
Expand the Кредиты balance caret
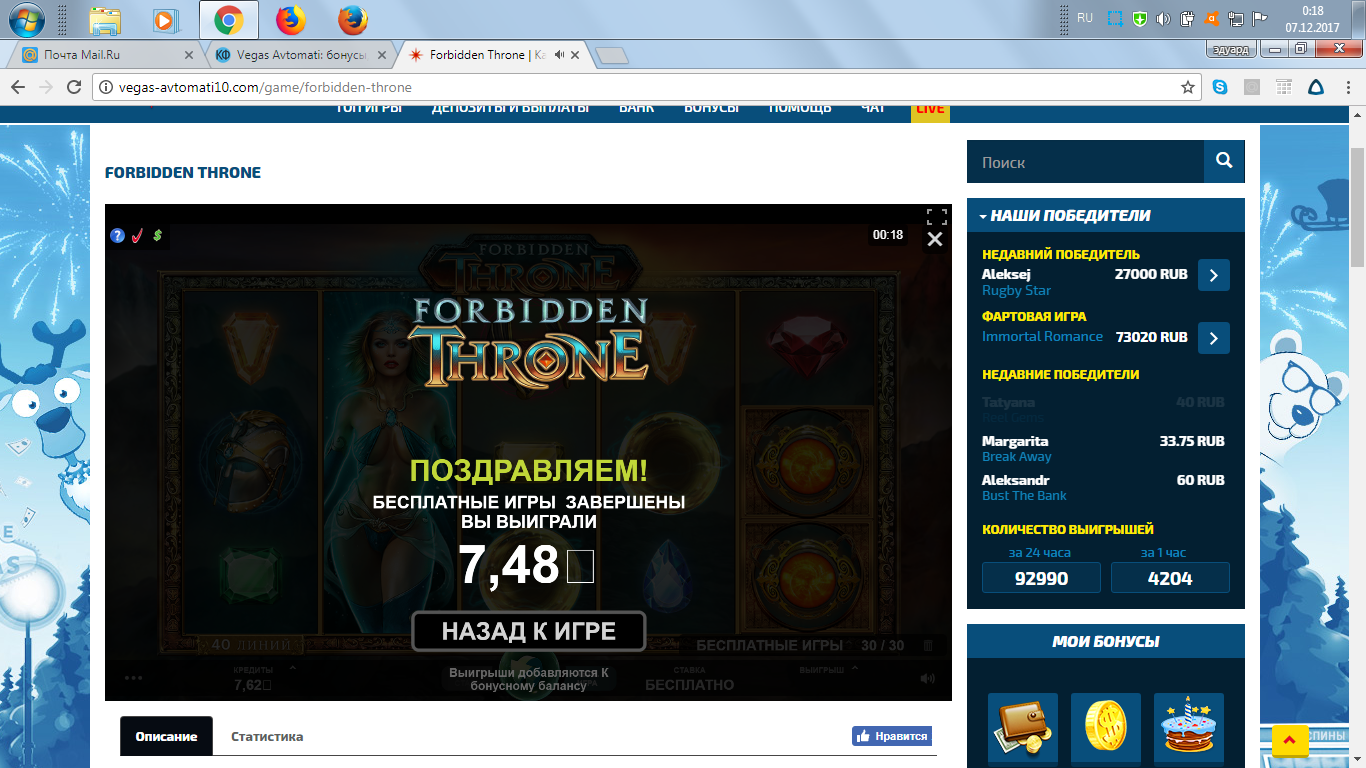click(x=293, y=667)
